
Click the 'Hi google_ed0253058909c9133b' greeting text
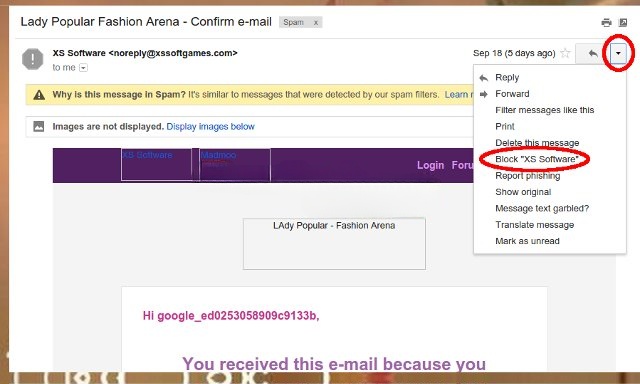click(231, 315)
